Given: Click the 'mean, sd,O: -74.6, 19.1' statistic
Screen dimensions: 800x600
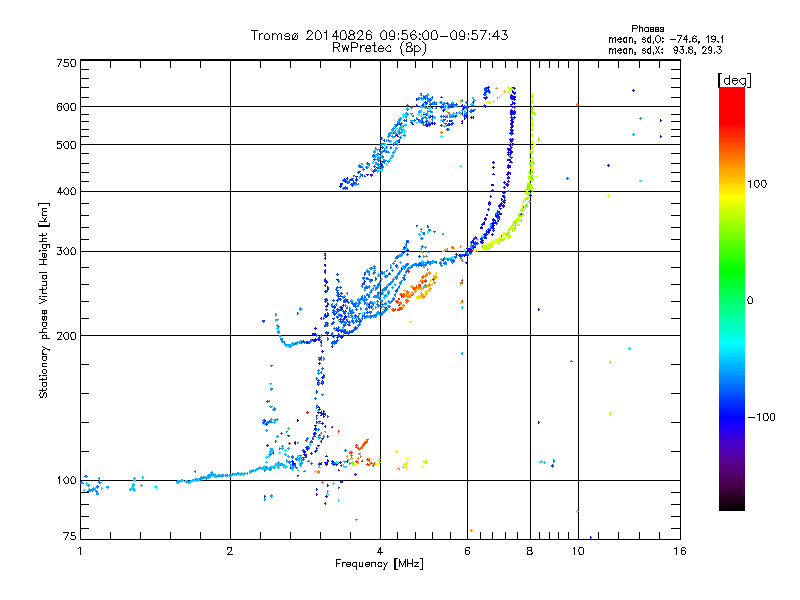Looking at the screenshot, I should coord(666,39).
